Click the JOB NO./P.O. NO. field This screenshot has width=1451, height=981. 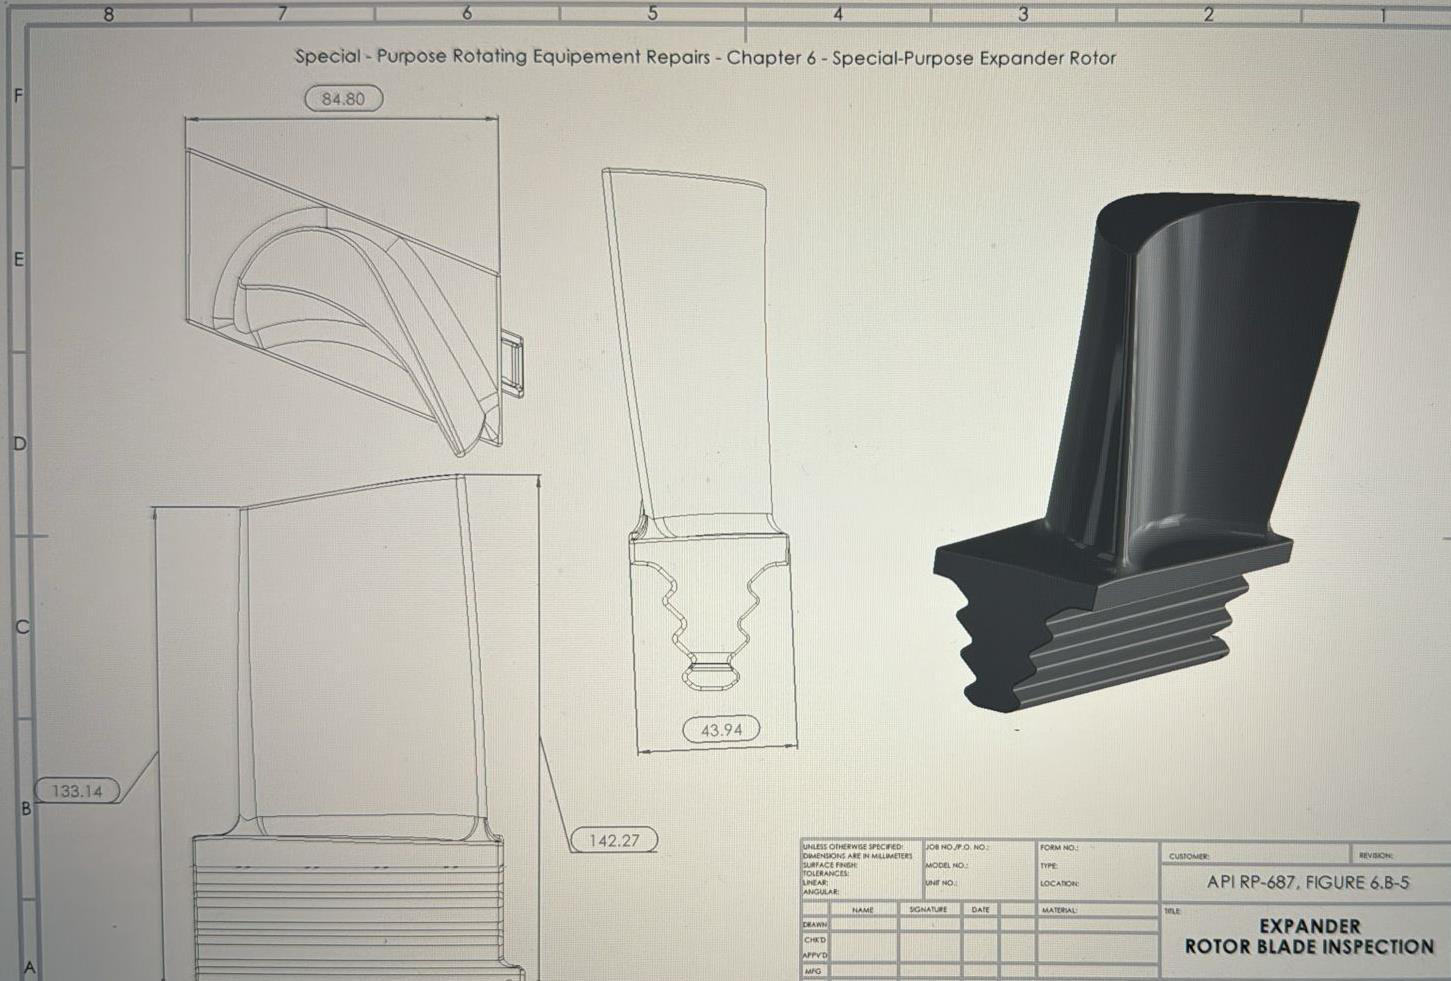tap(979, 848)
